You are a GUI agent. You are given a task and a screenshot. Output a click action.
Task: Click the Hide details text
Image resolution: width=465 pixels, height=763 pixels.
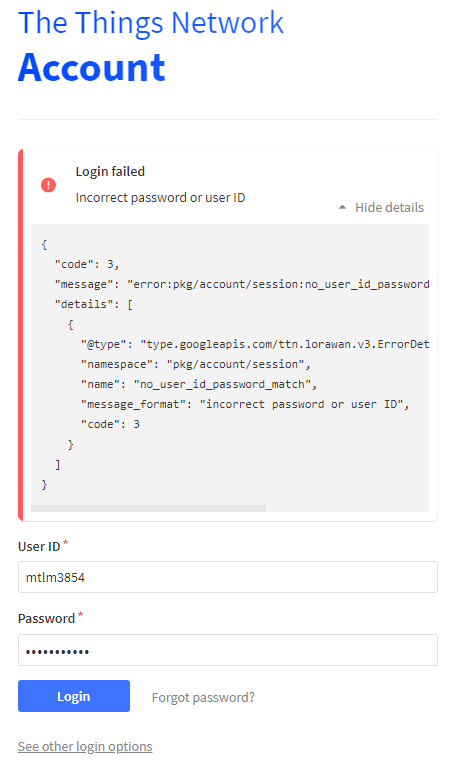[389, 207]
